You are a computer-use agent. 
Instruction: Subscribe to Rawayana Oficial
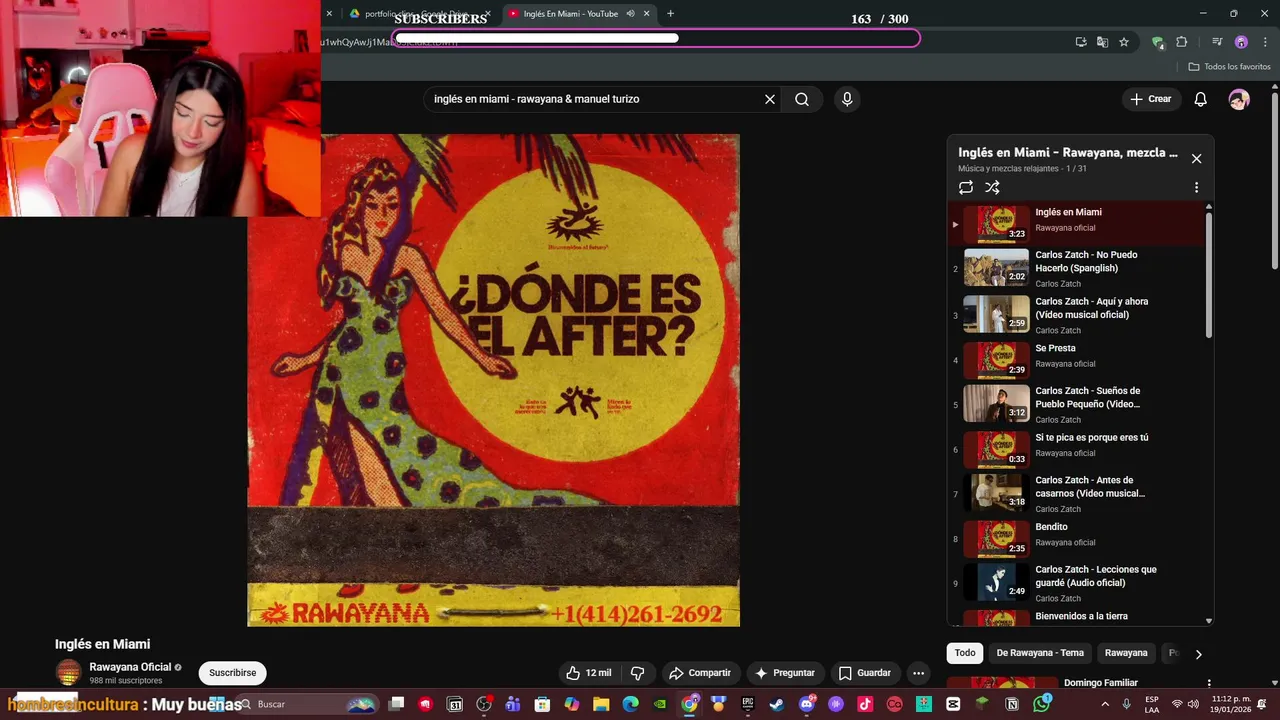coord(232,673)
